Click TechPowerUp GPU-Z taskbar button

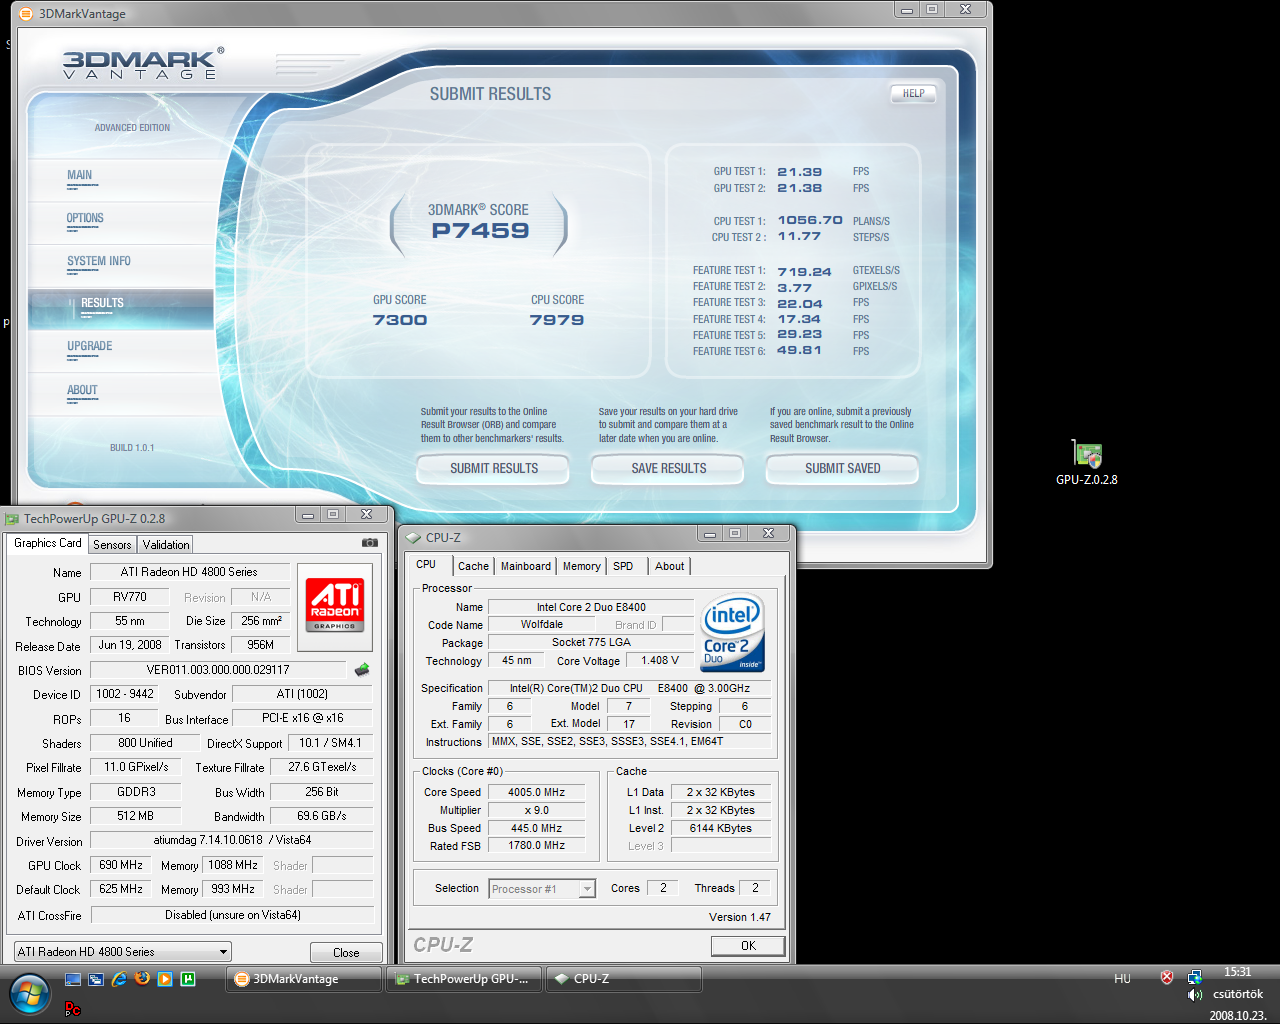click(465, 979)
